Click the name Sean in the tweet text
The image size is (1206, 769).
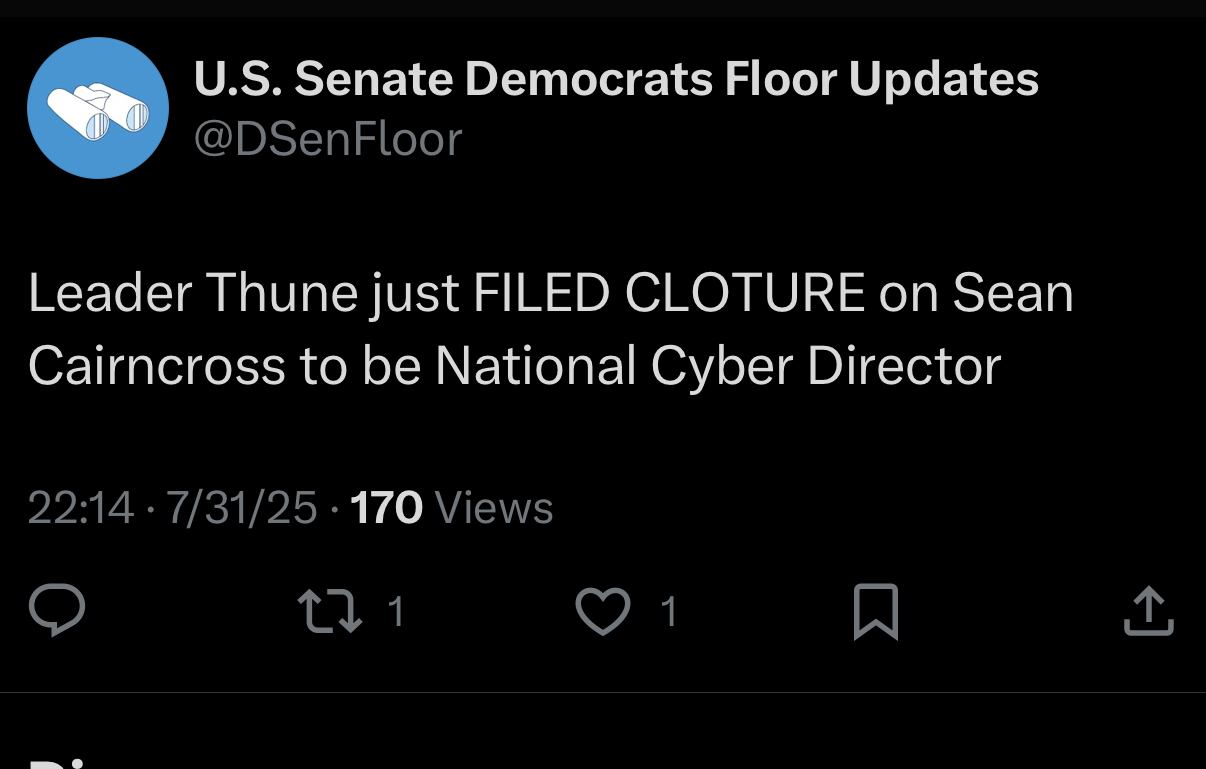click(x=1012, y=294)
